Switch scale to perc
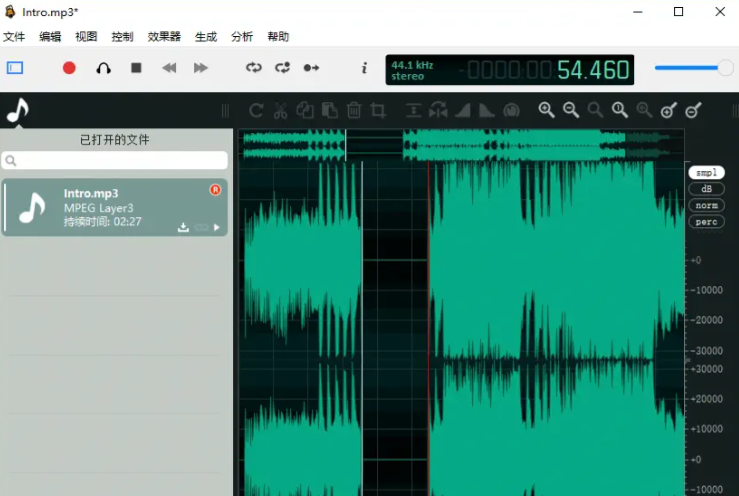Viewport: 739px width, 496px height. click(x=706, y=221)
